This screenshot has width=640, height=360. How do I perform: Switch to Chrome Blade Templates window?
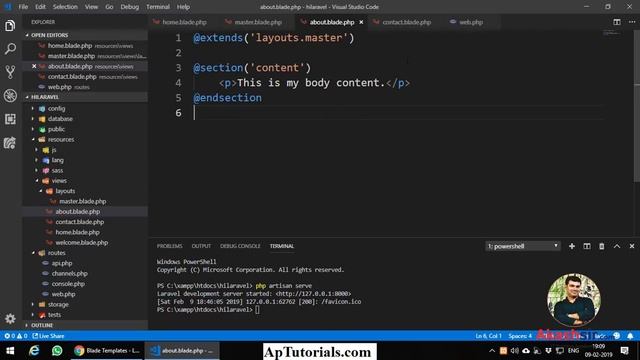(x=107, y=351)
